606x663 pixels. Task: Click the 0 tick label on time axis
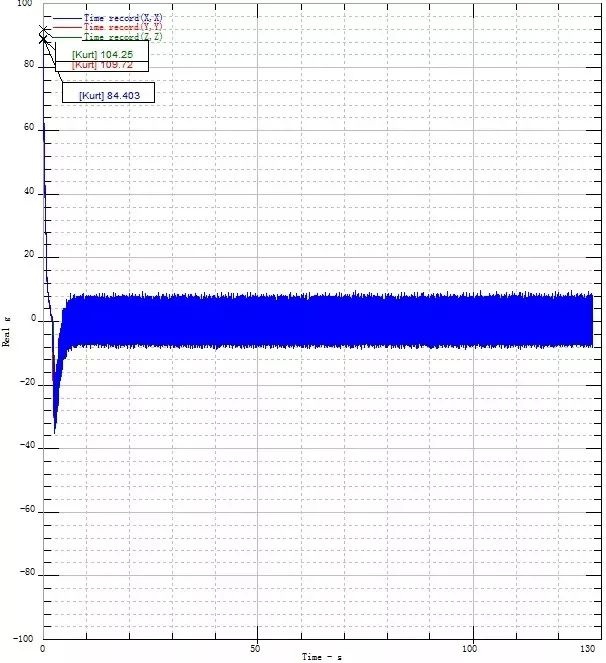(43, 649)
